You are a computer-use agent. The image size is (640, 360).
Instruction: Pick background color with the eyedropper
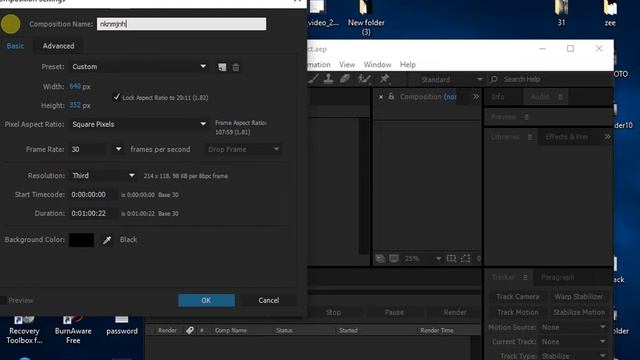click(x=107, y=240)
